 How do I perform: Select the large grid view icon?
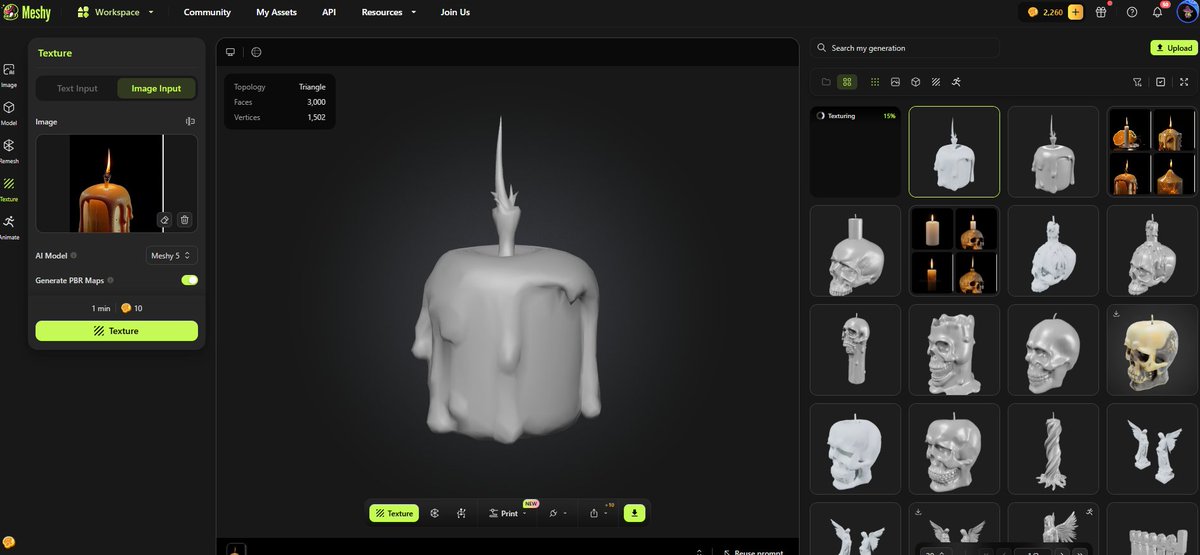point(847,82)
